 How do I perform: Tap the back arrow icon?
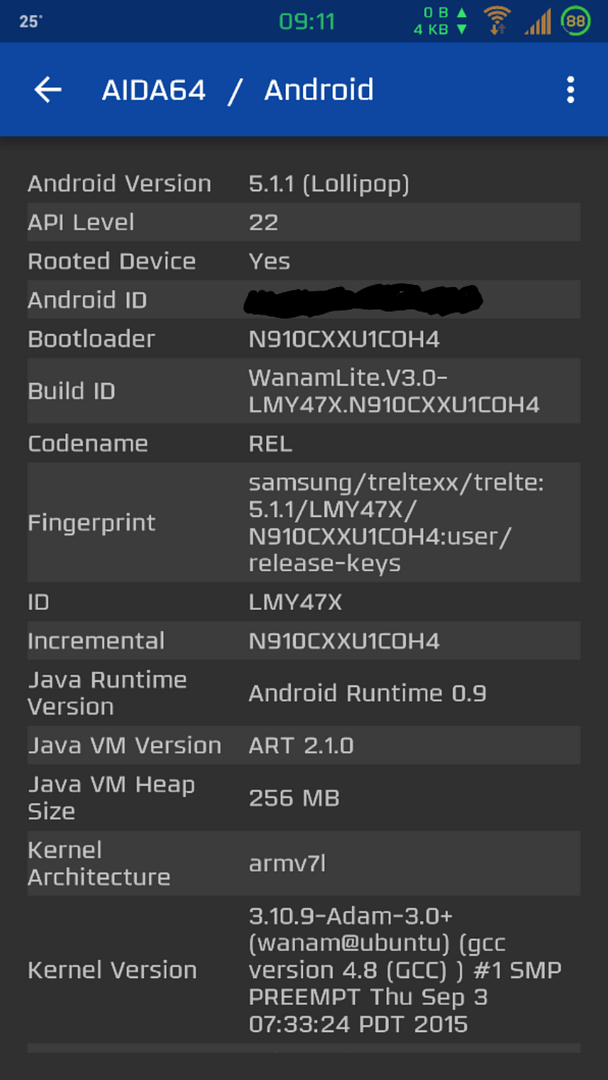tap(48, 90)
